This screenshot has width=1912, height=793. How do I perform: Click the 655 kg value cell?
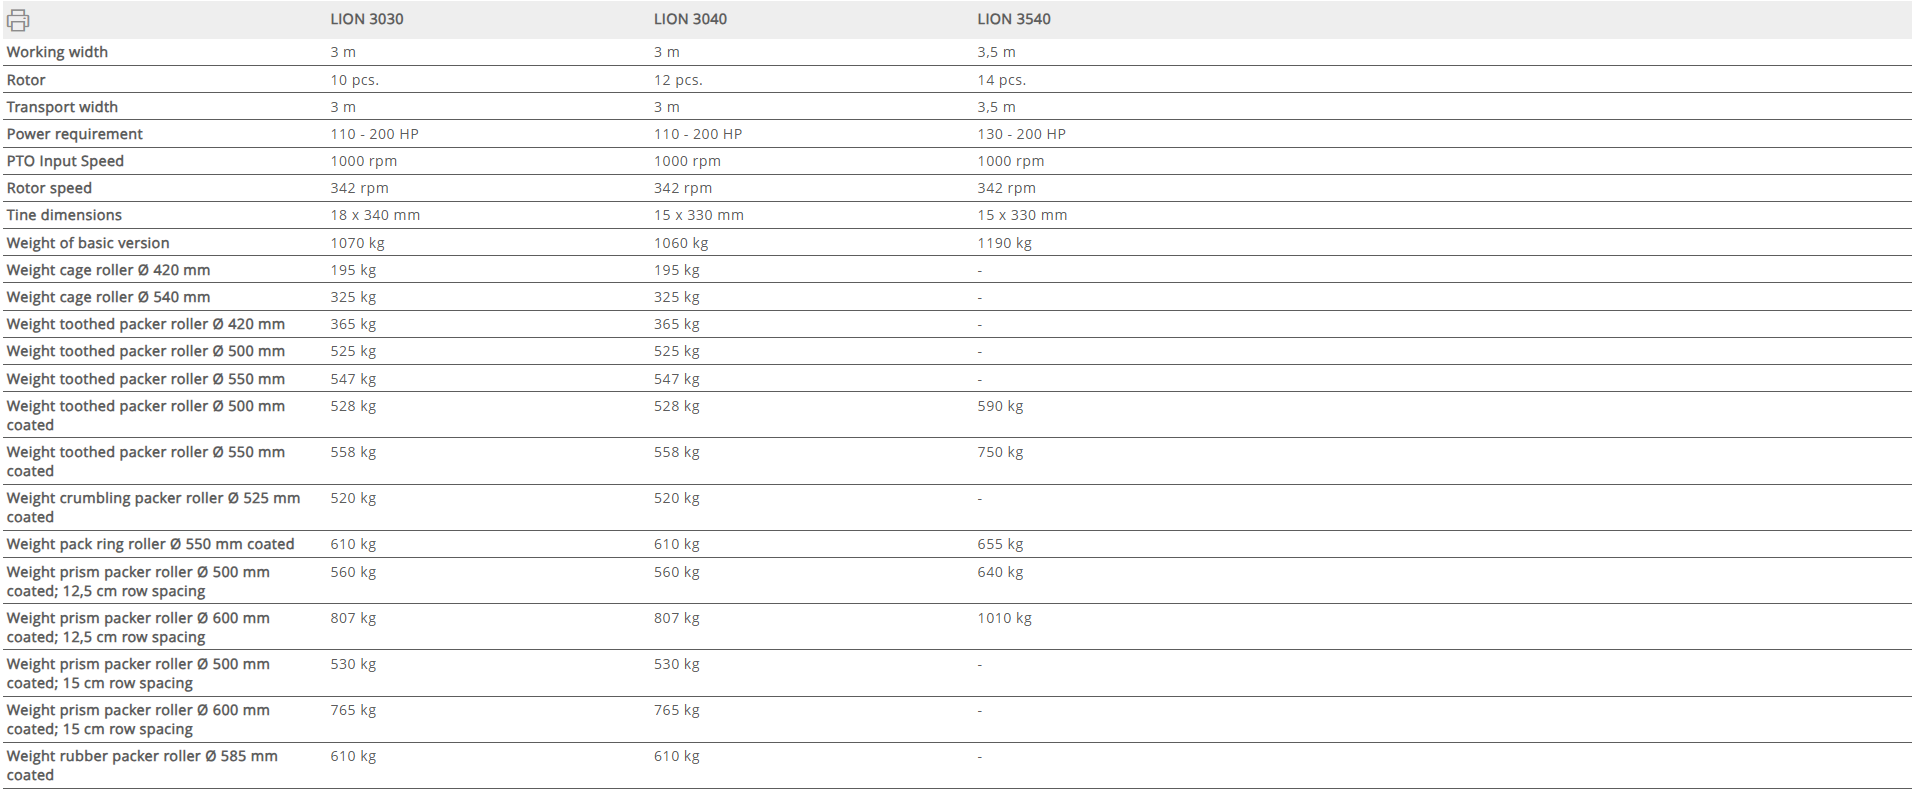coord(1000,544)
